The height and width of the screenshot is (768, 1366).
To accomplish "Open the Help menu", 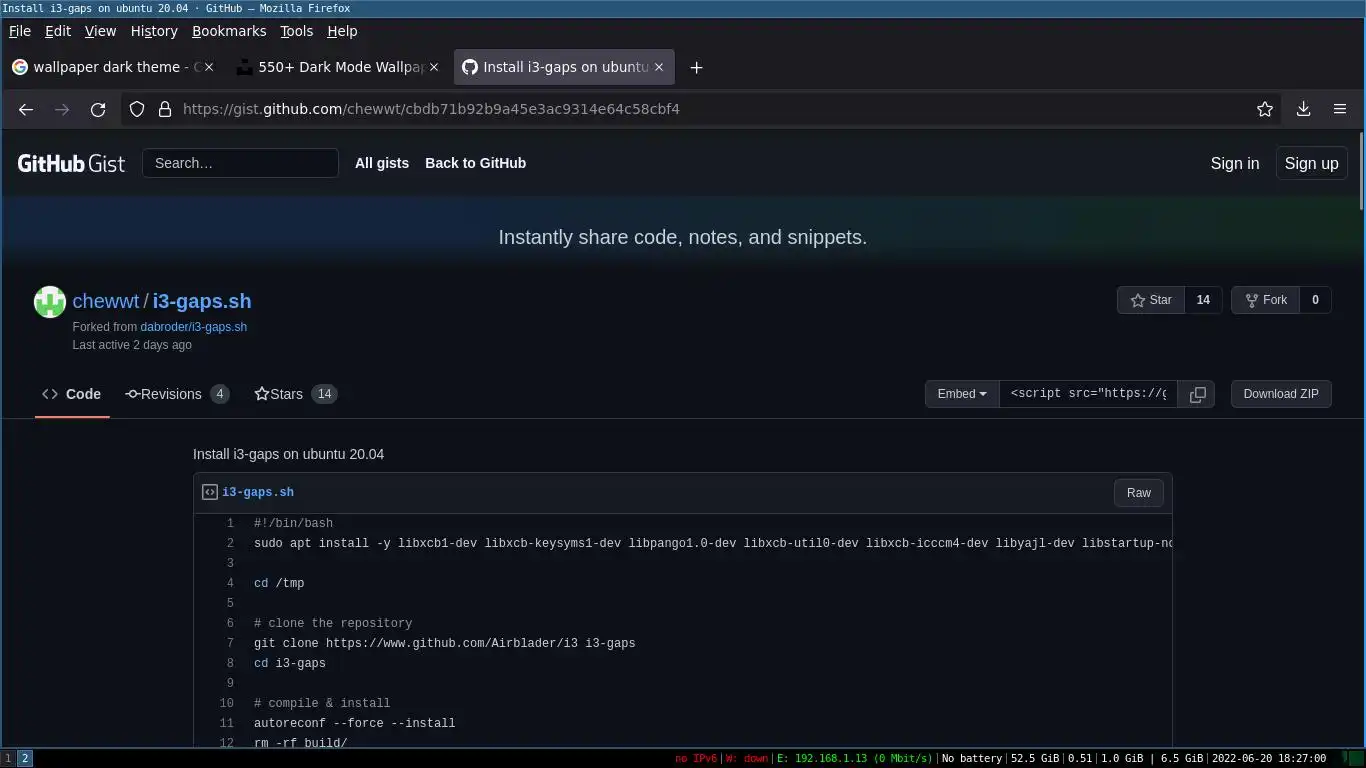I will tap(342, 31).
